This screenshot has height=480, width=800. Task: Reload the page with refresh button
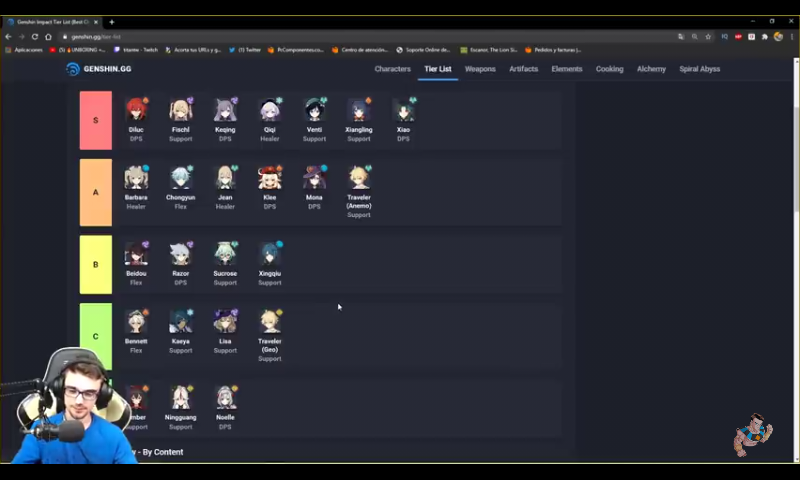(35, 37)
